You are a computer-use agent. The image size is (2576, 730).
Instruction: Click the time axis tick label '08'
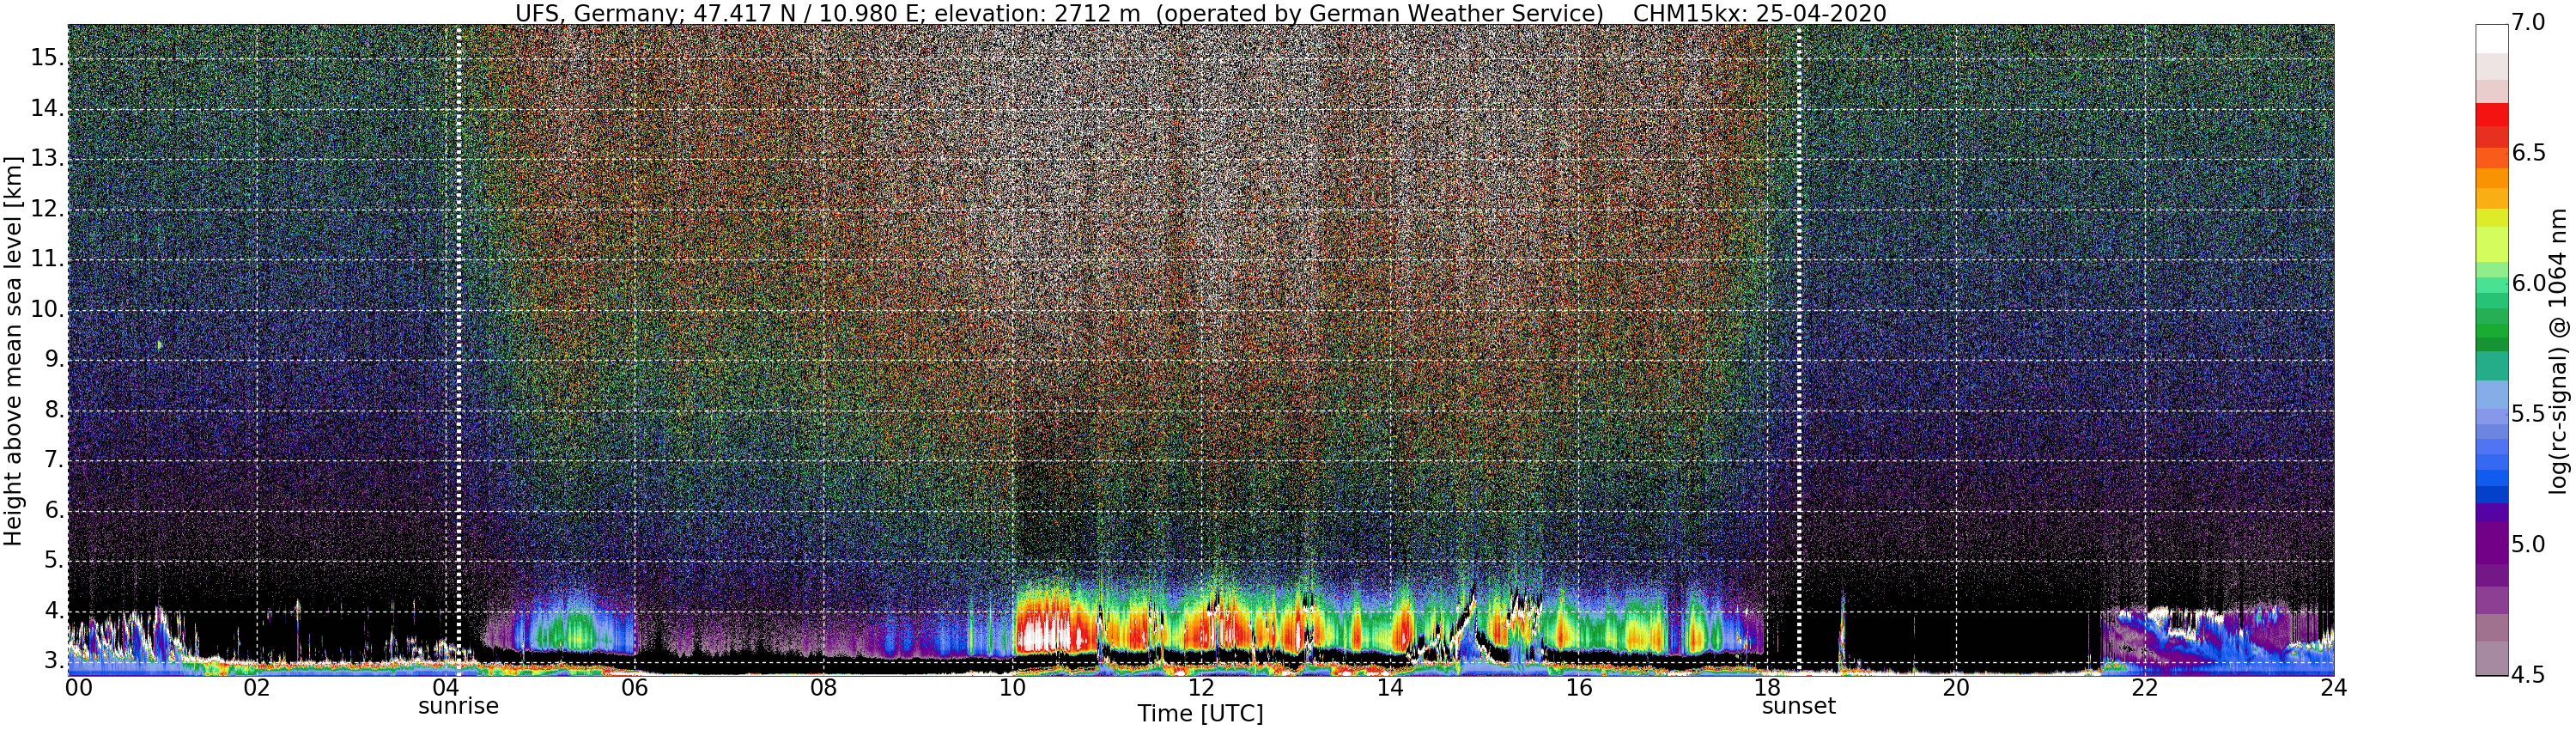point(823,688)
